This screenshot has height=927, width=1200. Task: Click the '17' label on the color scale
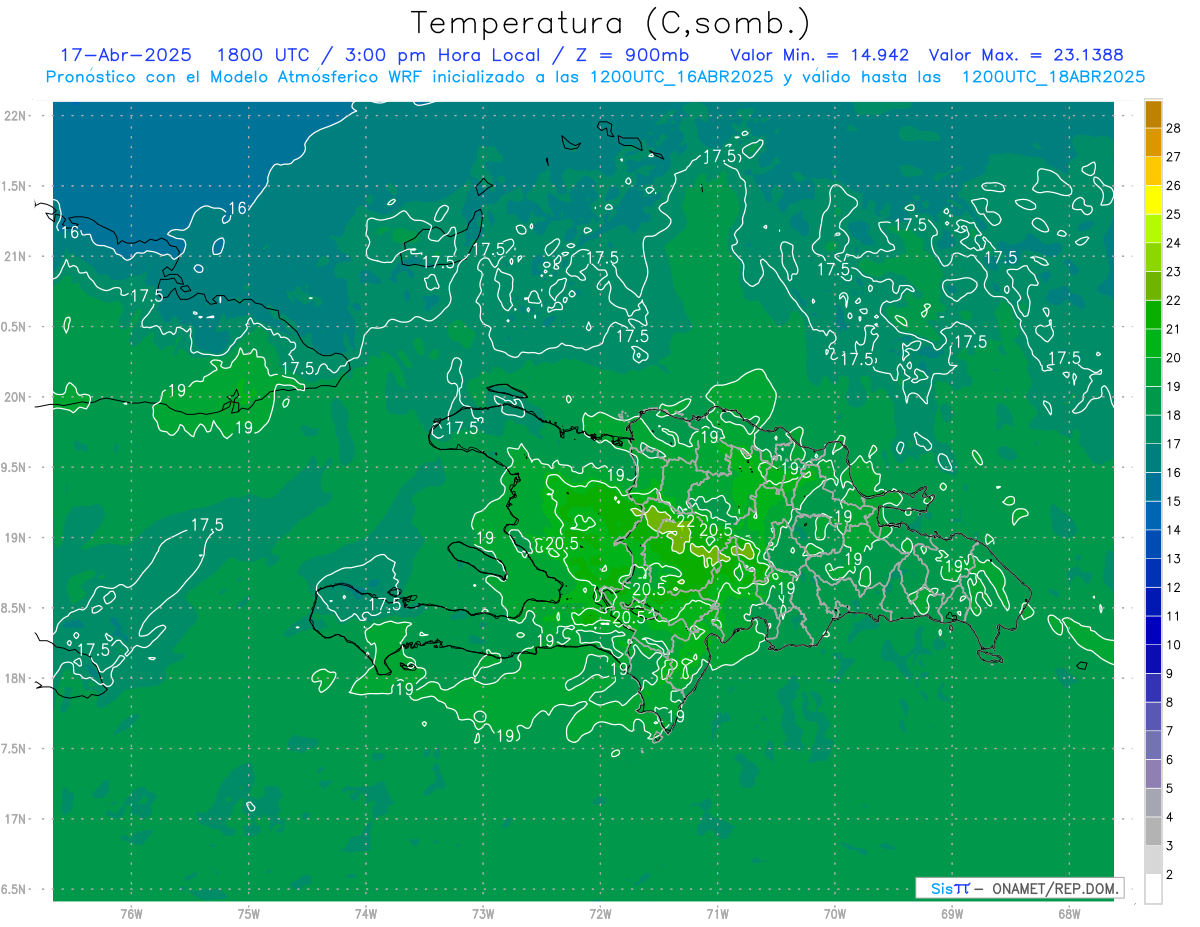click(1173, 443)
